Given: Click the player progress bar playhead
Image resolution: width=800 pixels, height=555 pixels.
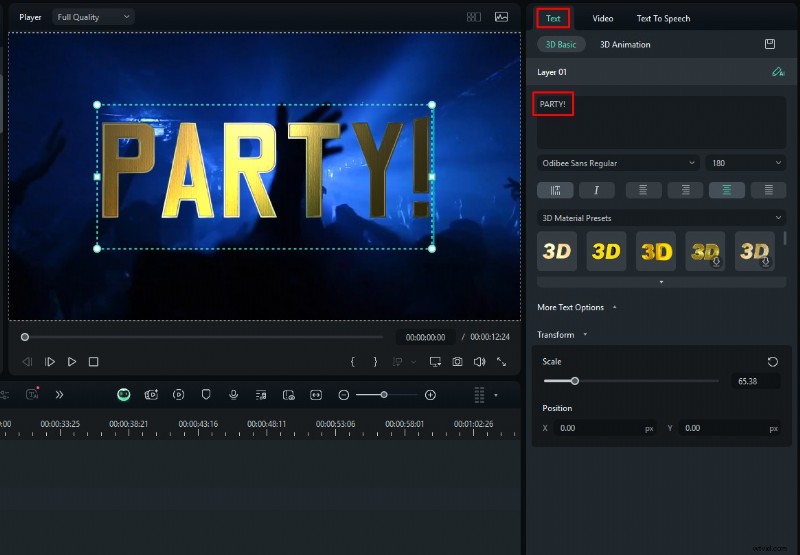Looking at the screenshot, I should pyautogui.click(x=24, y=337).
